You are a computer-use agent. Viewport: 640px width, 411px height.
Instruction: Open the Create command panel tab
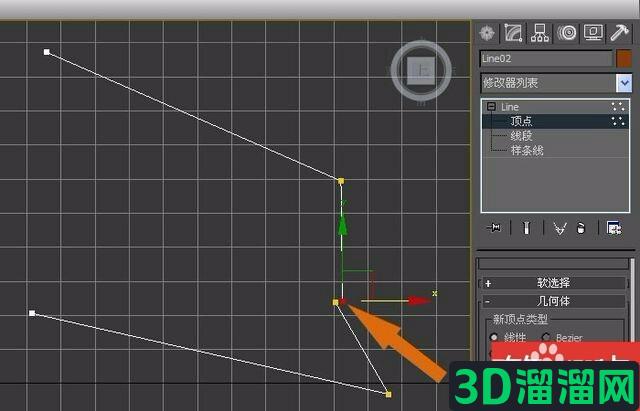pos(487,33)
